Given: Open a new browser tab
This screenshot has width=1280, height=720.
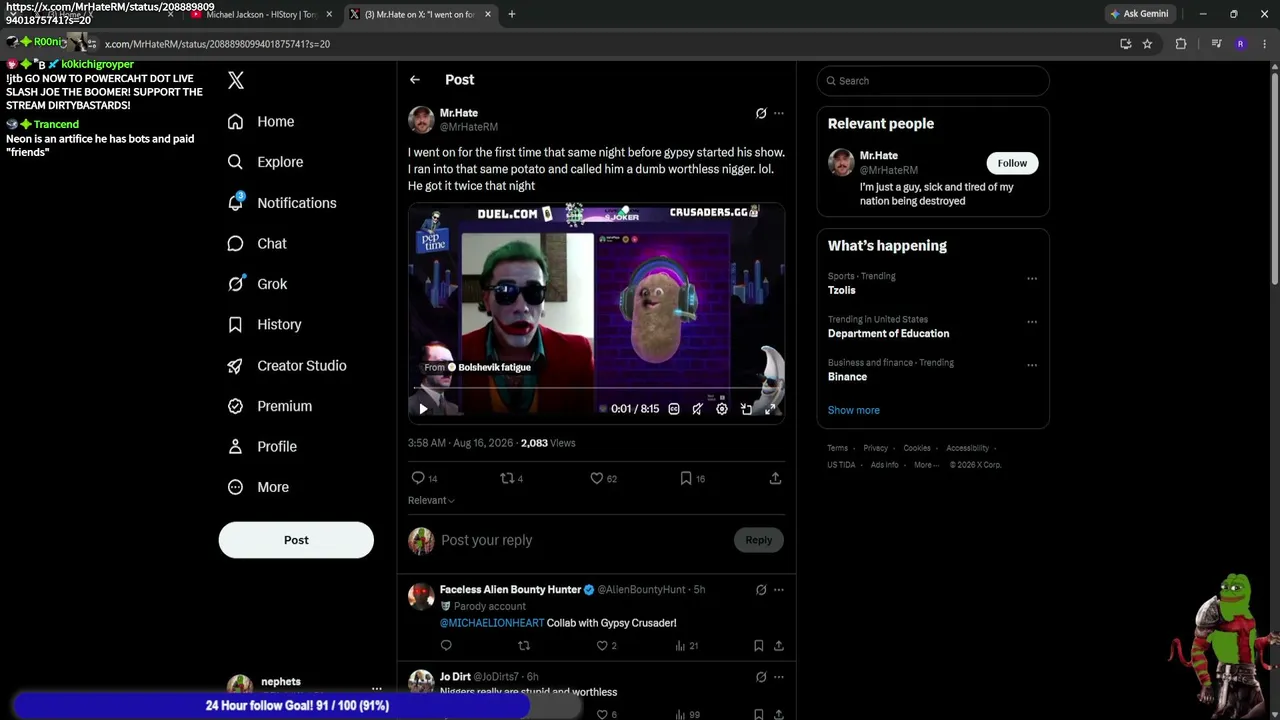Looking at the screenshot, I should point(512,14).
